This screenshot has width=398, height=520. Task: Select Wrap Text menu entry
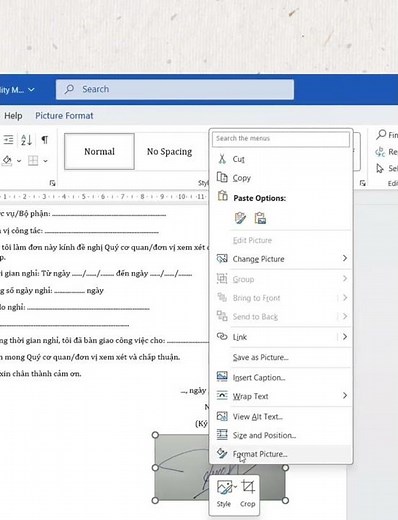[x=281, y=396]
